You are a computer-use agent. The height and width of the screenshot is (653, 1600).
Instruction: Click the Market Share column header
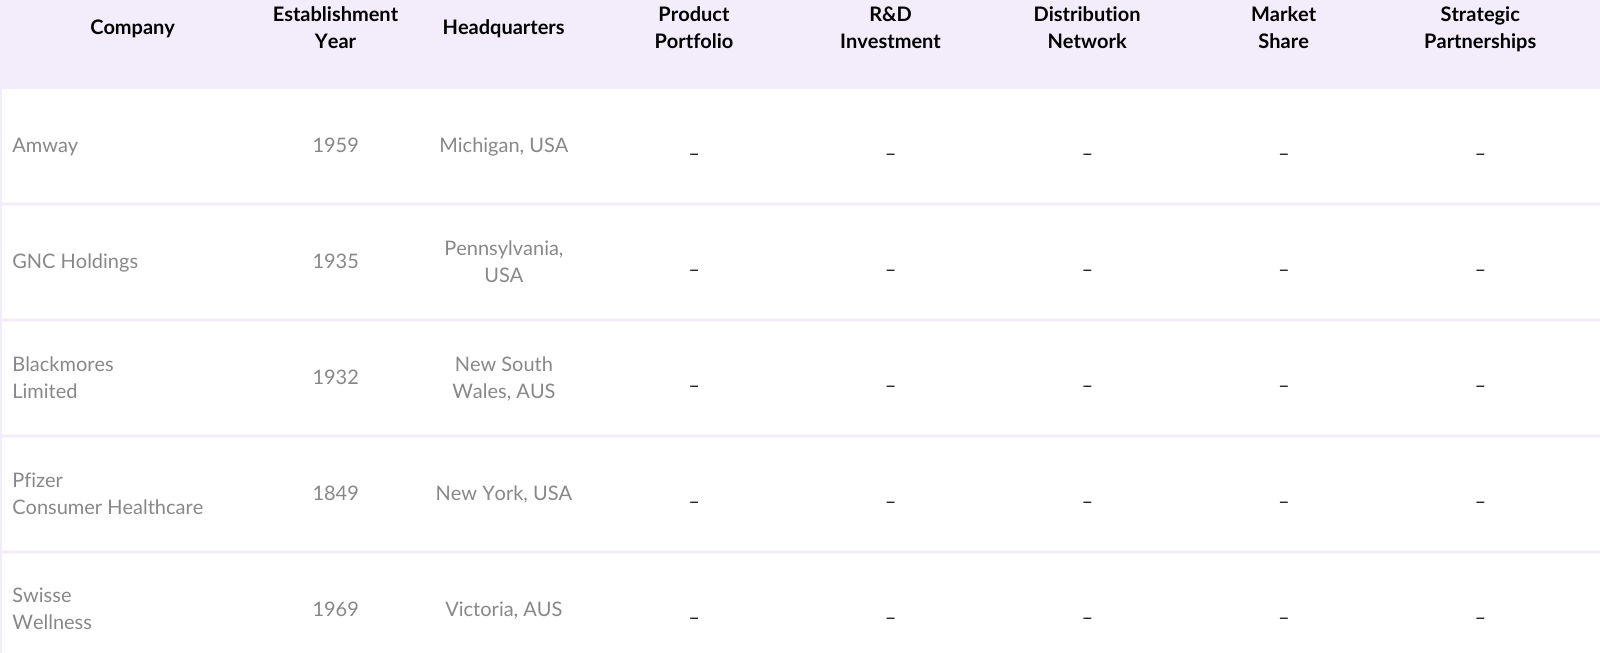[1283, 28]
